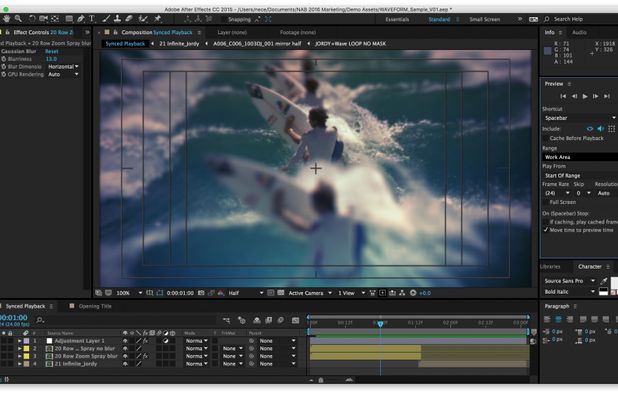
Task: Play the preview
Action: click(585, 96)
